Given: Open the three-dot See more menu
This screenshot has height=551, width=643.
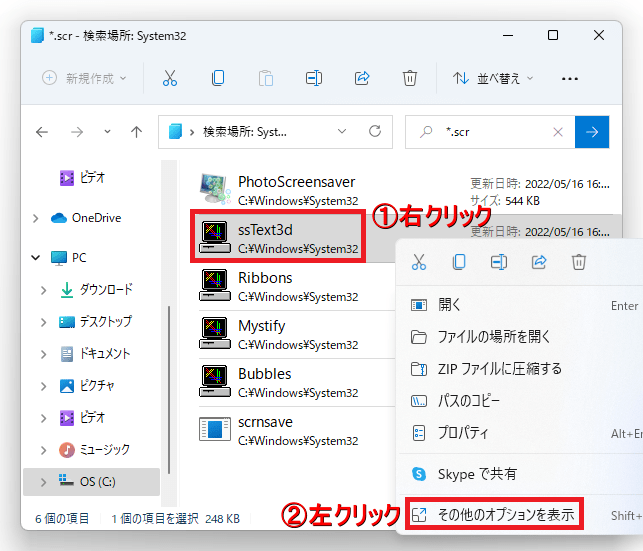Looking at the screenshot, I should pos(570,79).
